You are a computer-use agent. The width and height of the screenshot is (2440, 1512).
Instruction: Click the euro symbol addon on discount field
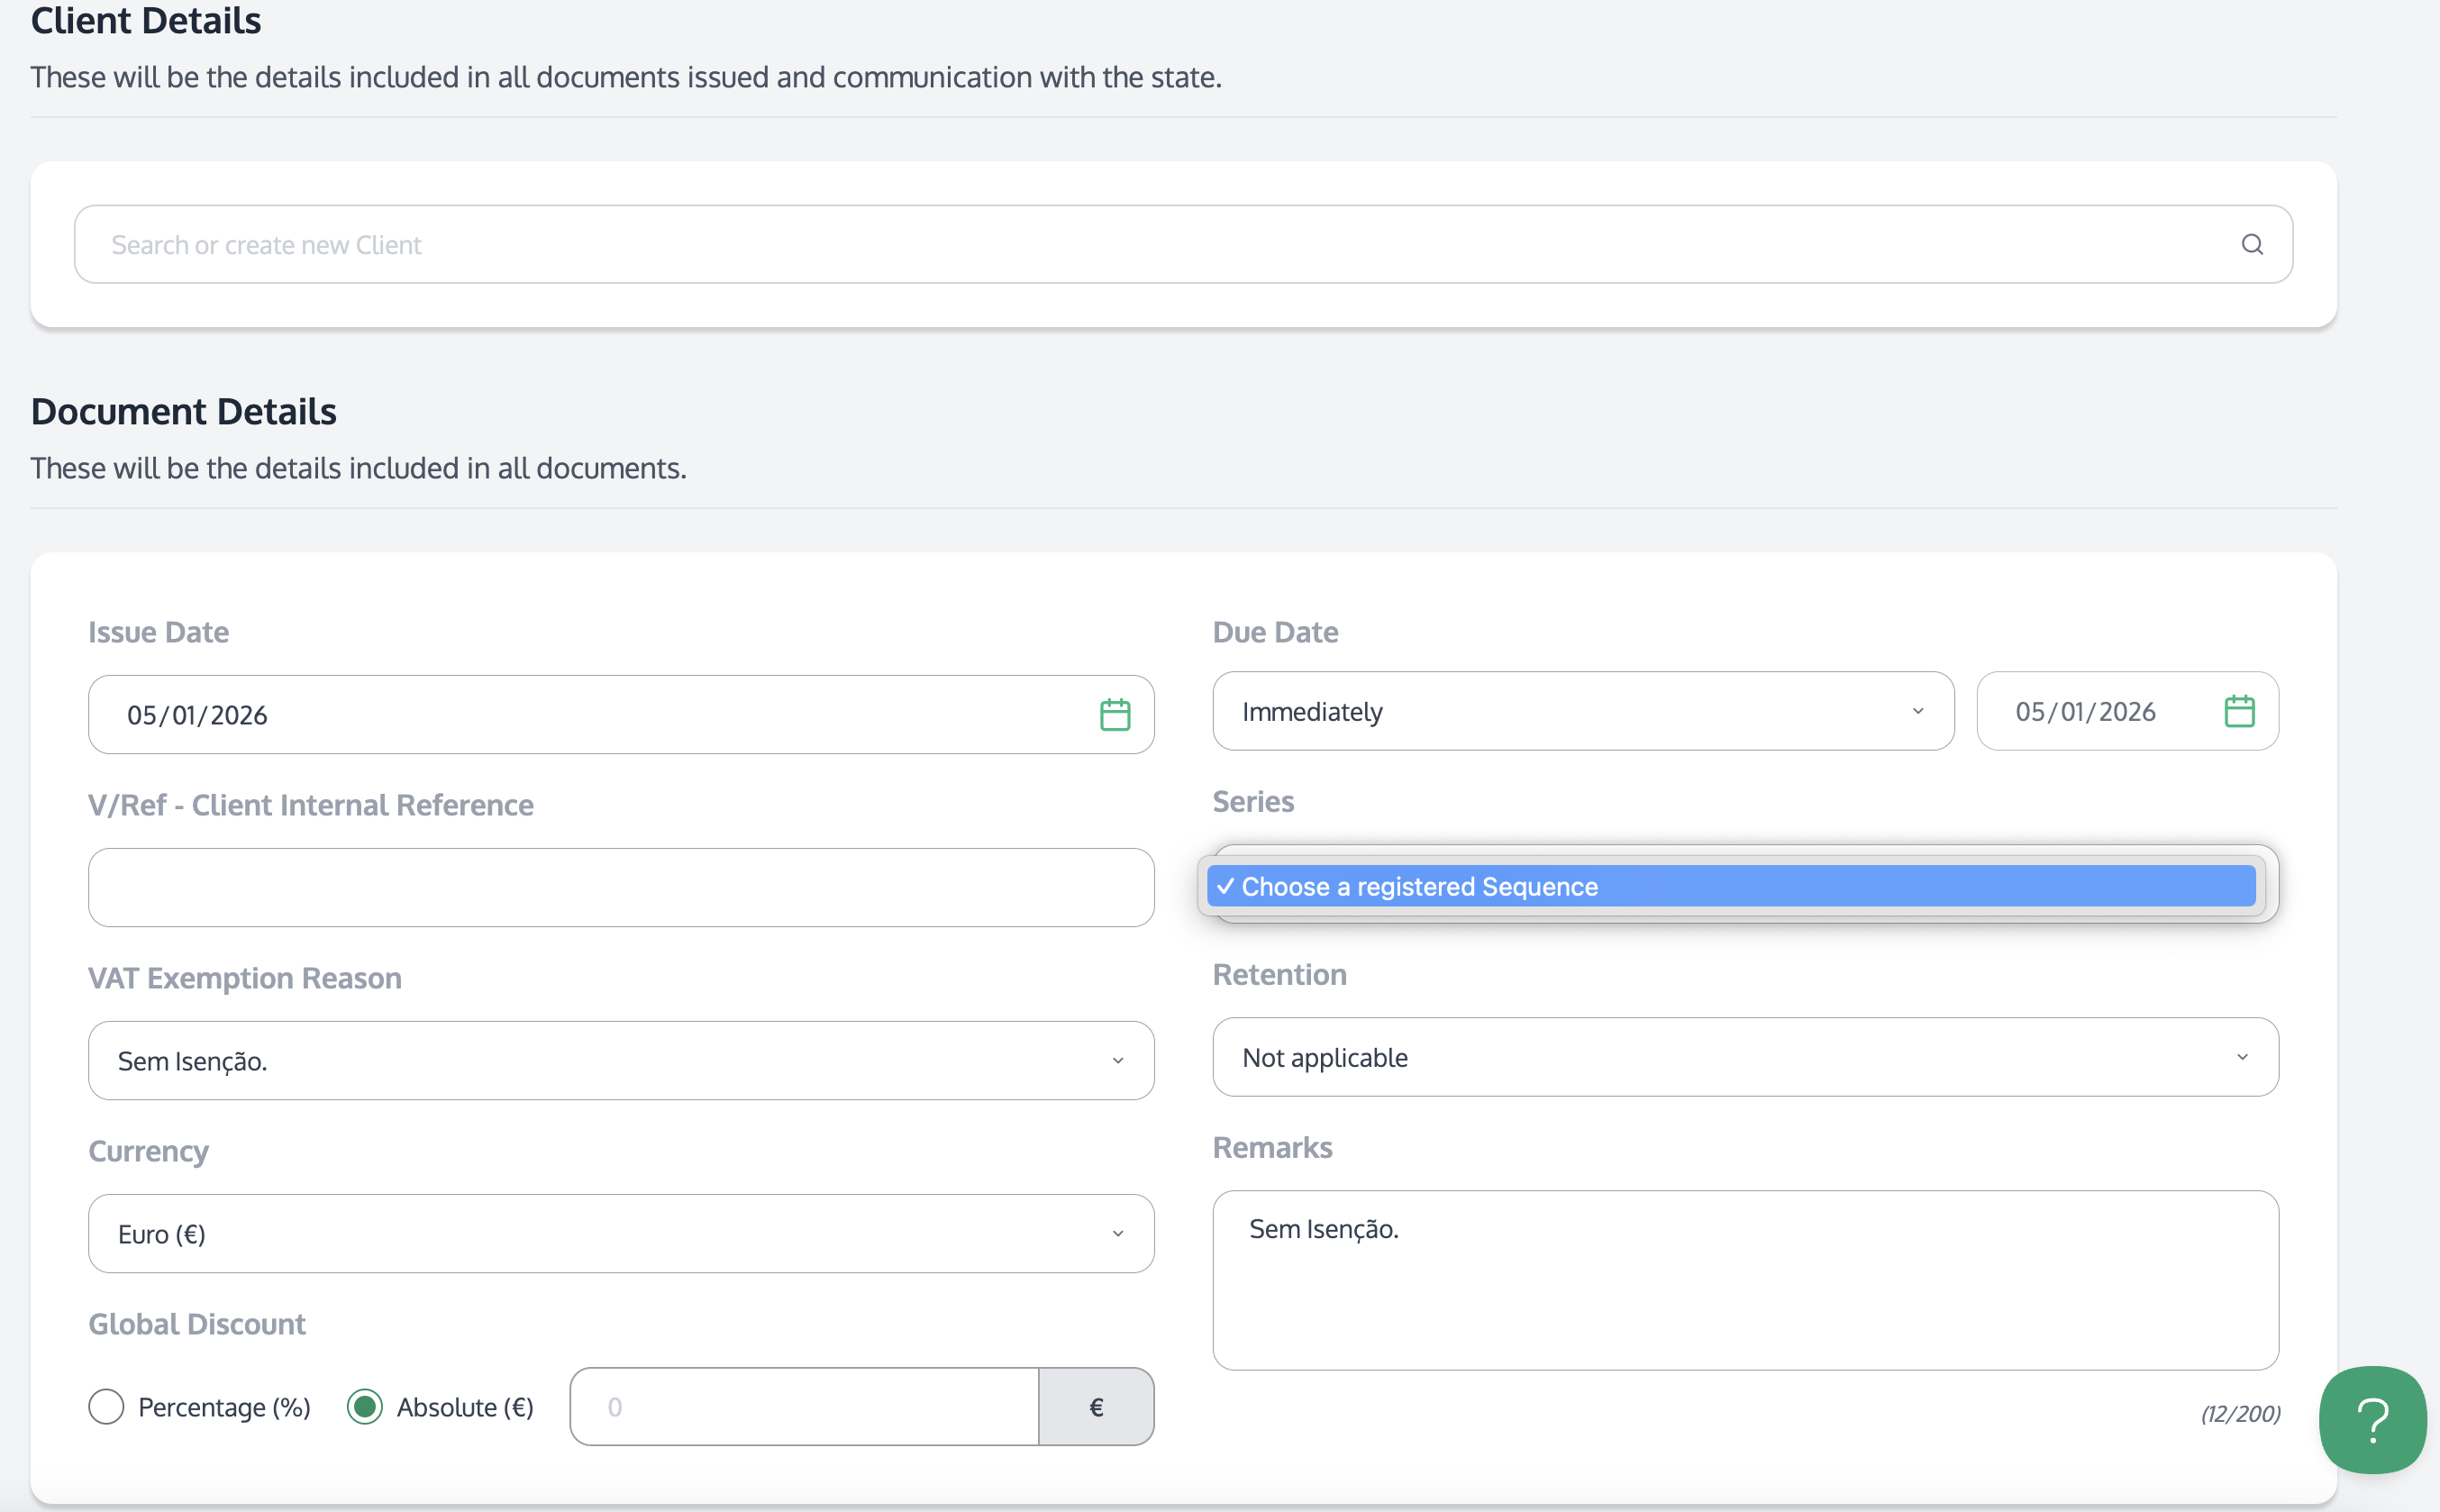coord(1095,1406)
